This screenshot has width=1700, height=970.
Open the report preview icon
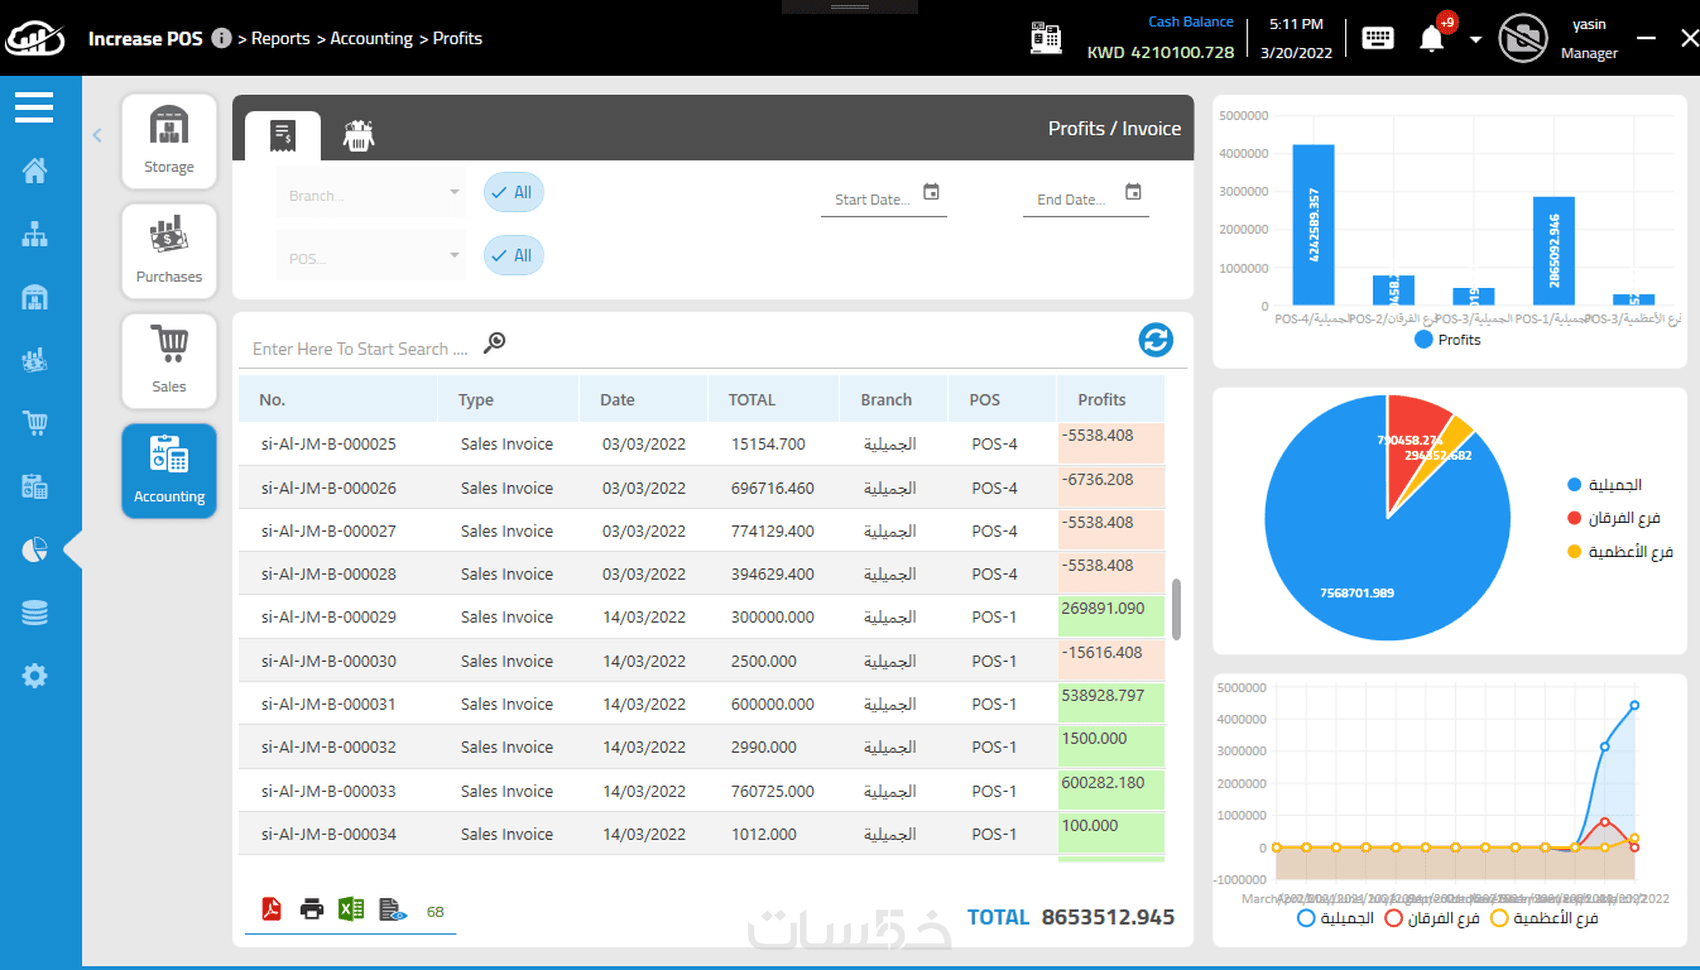[x=393, y=908]
